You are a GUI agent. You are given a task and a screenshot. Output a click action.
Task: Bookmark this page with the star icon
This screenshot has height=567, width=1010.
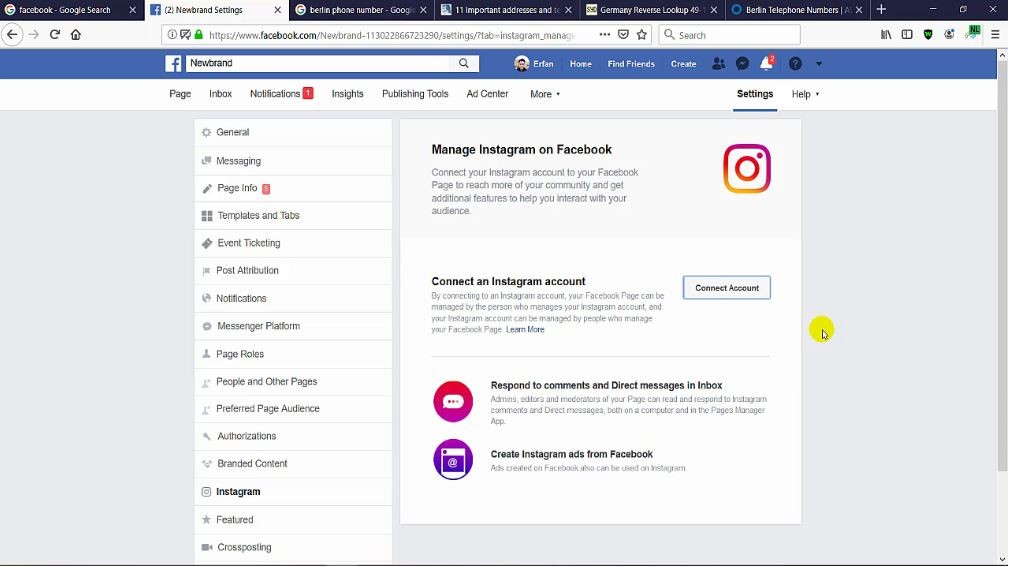click(x=642, y=34)
